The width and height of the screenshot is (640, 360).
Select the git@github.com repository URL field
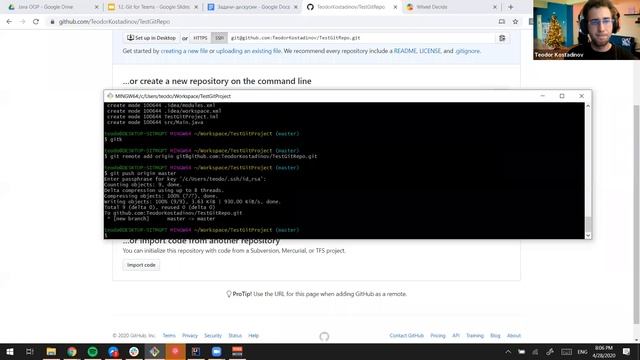[x=361, y=38]
